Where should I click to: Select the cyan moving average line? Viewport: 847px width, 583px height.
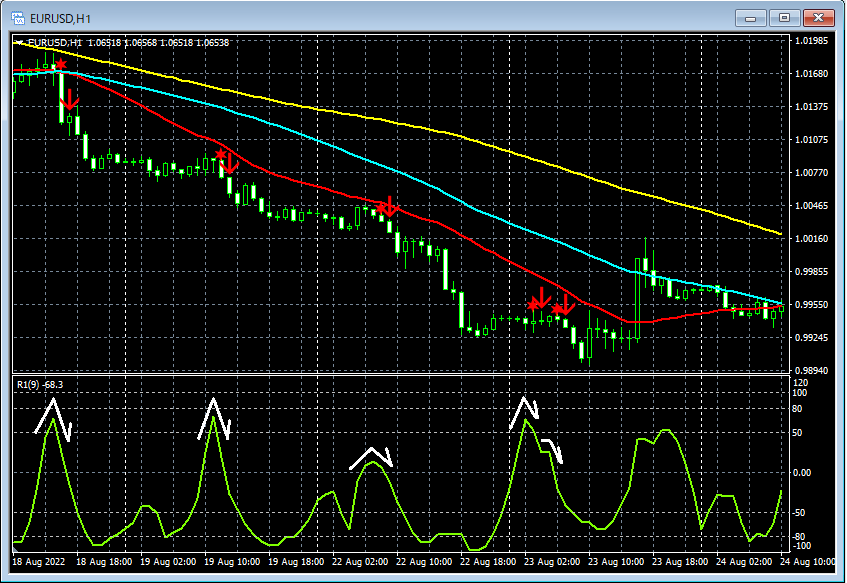(x=378, y=162)
